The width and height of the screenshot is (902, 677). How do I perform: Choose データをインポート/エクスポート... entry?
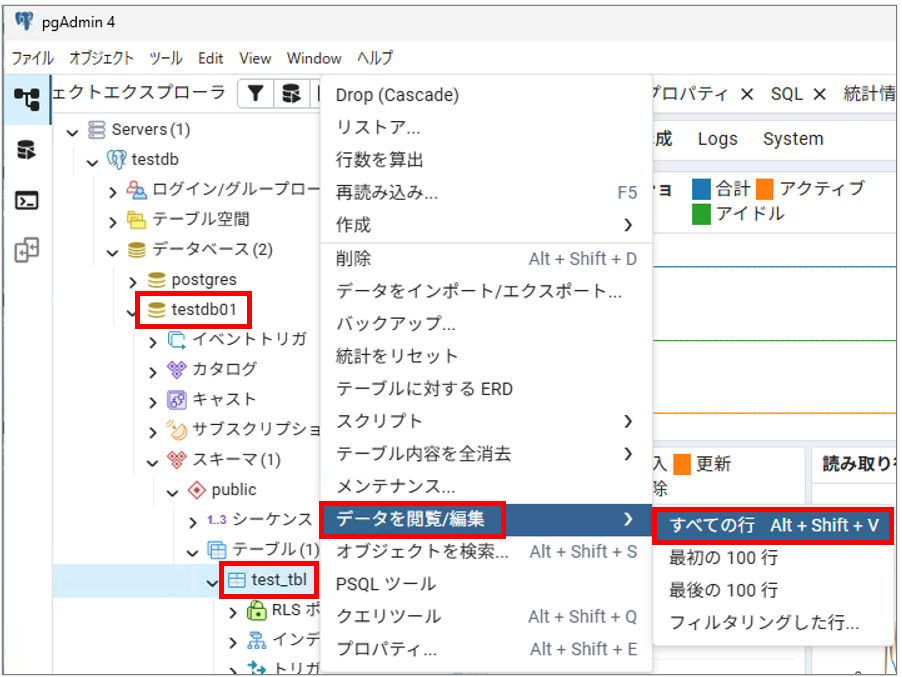(486, 291)
